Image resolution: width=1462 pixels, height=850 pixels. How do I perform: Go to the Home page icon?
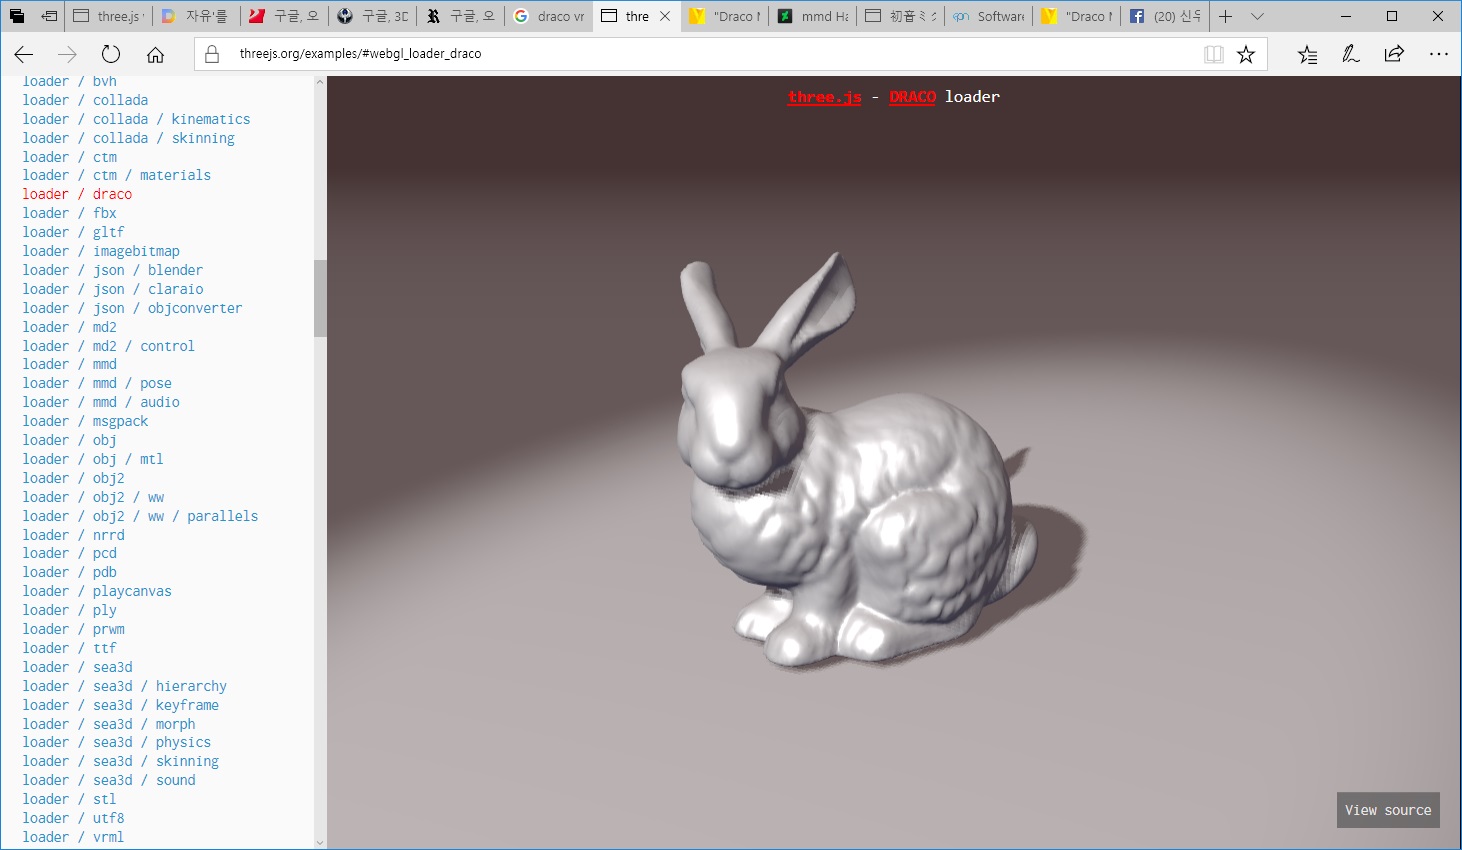155,55
